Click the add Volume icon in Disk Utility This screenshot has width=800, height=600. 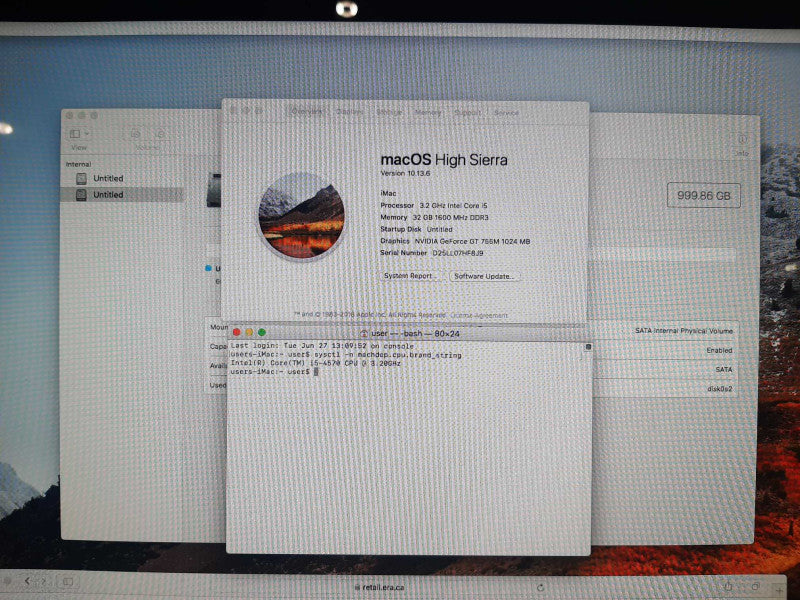tap(136, 134)
